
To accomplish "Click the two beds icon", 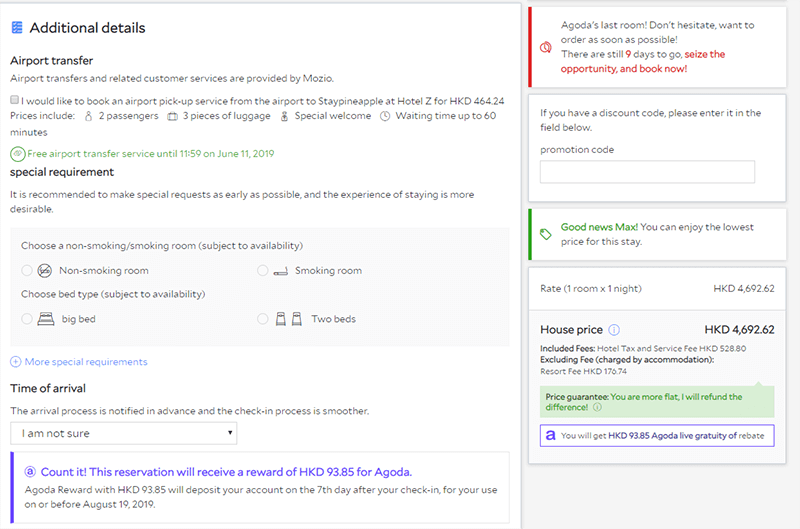I will click(289, 319).
